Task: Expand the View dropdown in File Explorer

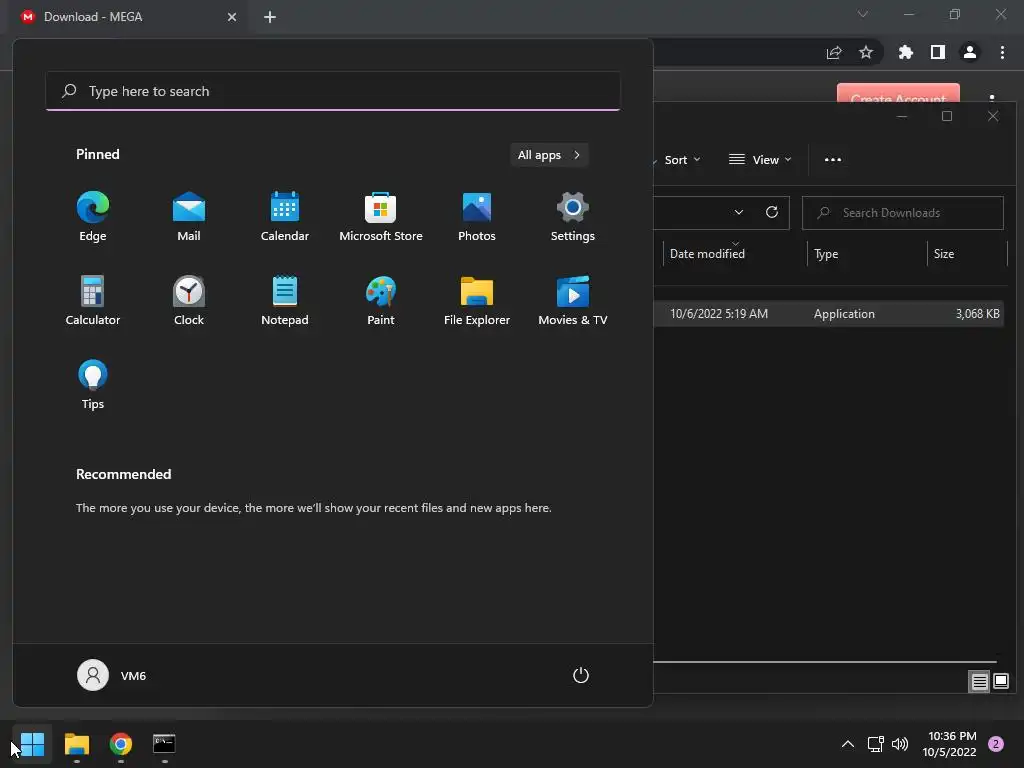Action: pyautogui.click(x=760, y=160)
